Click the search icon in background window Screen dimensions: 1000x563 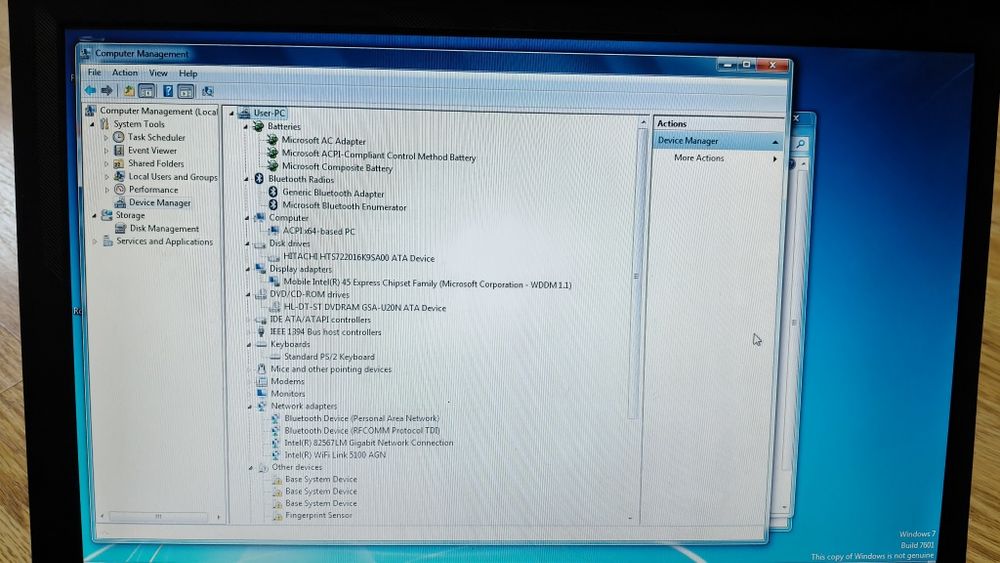coord(800,145)
